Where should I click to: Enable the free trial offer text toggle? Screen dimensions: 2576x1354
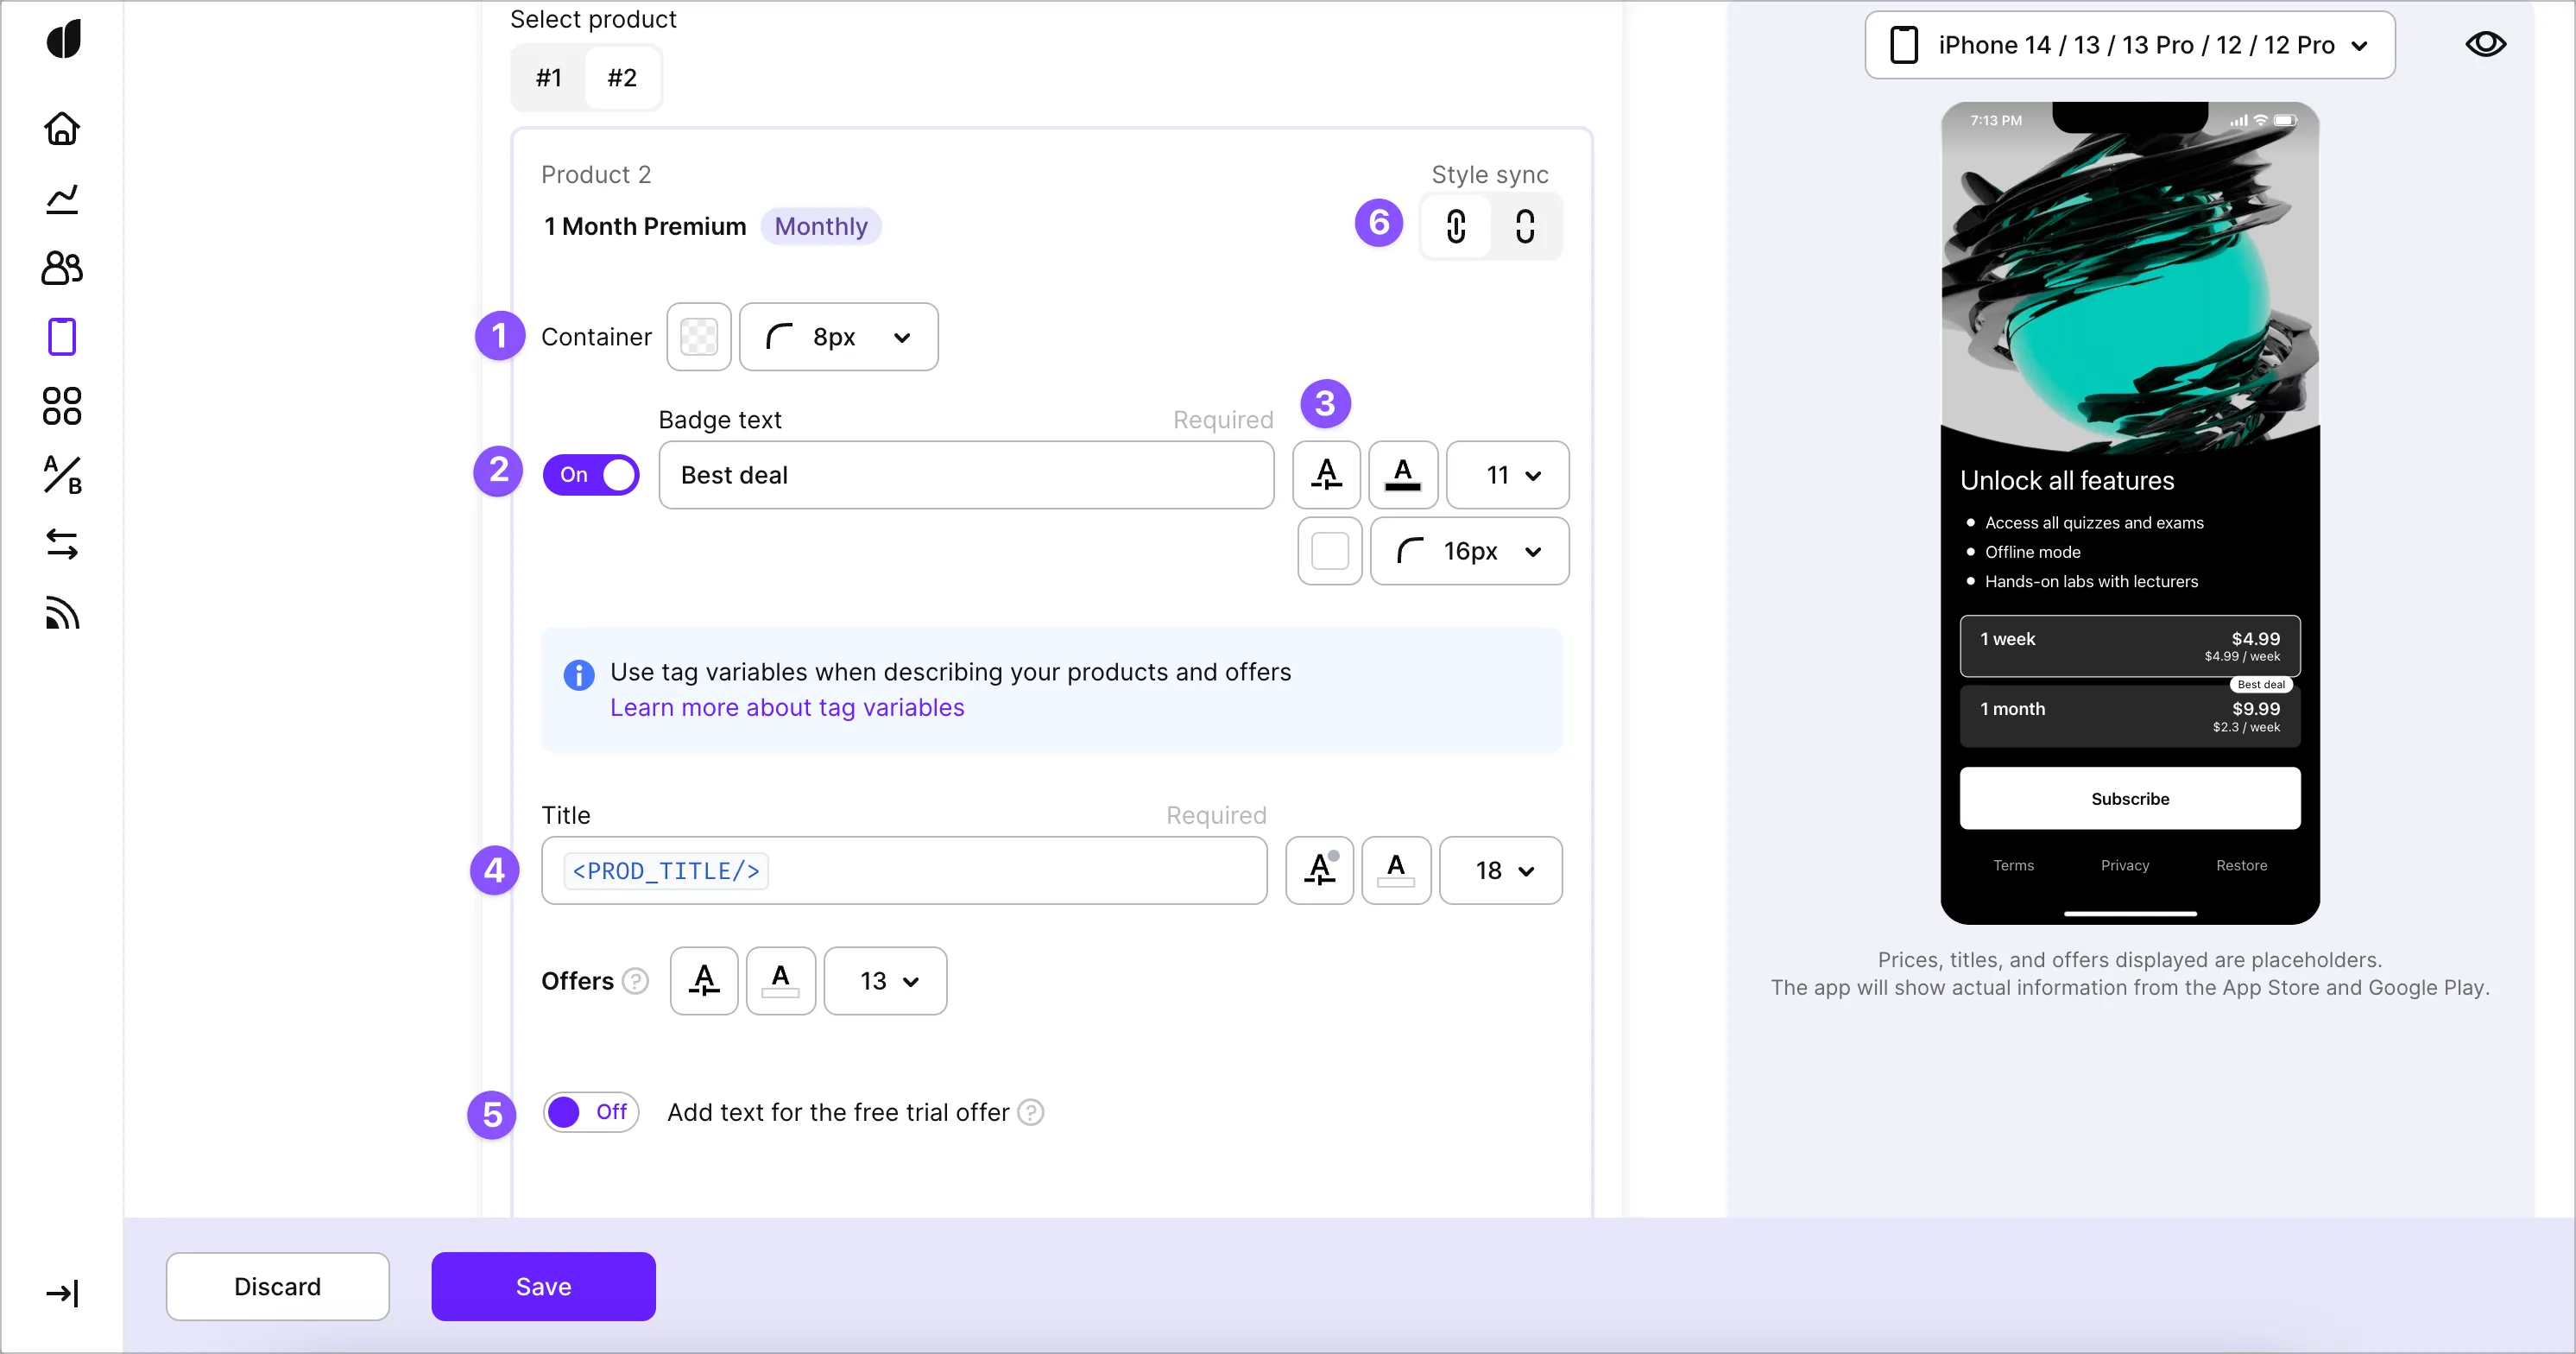tap(591, 1112)
